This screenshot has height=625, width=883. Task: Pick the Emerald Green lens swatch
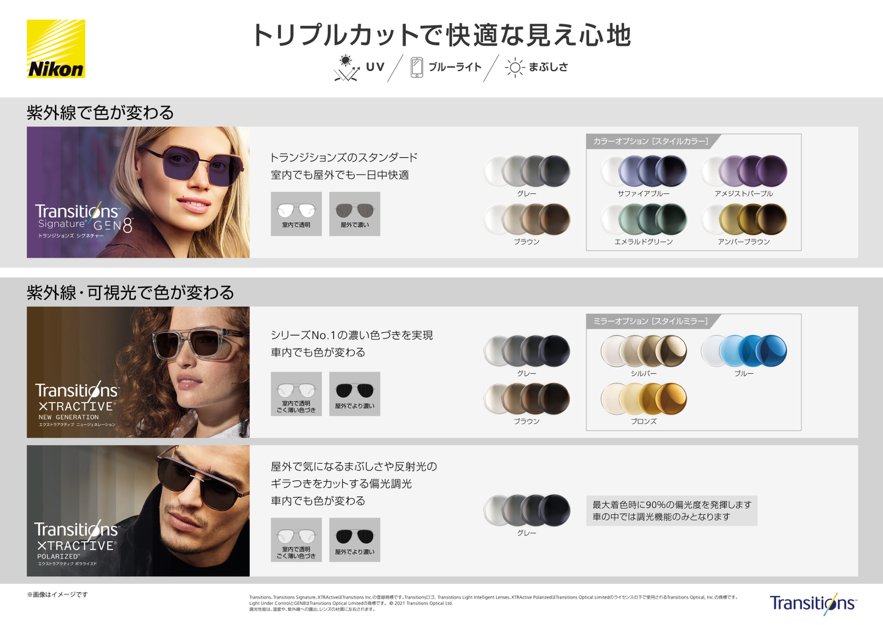(644, 225)
